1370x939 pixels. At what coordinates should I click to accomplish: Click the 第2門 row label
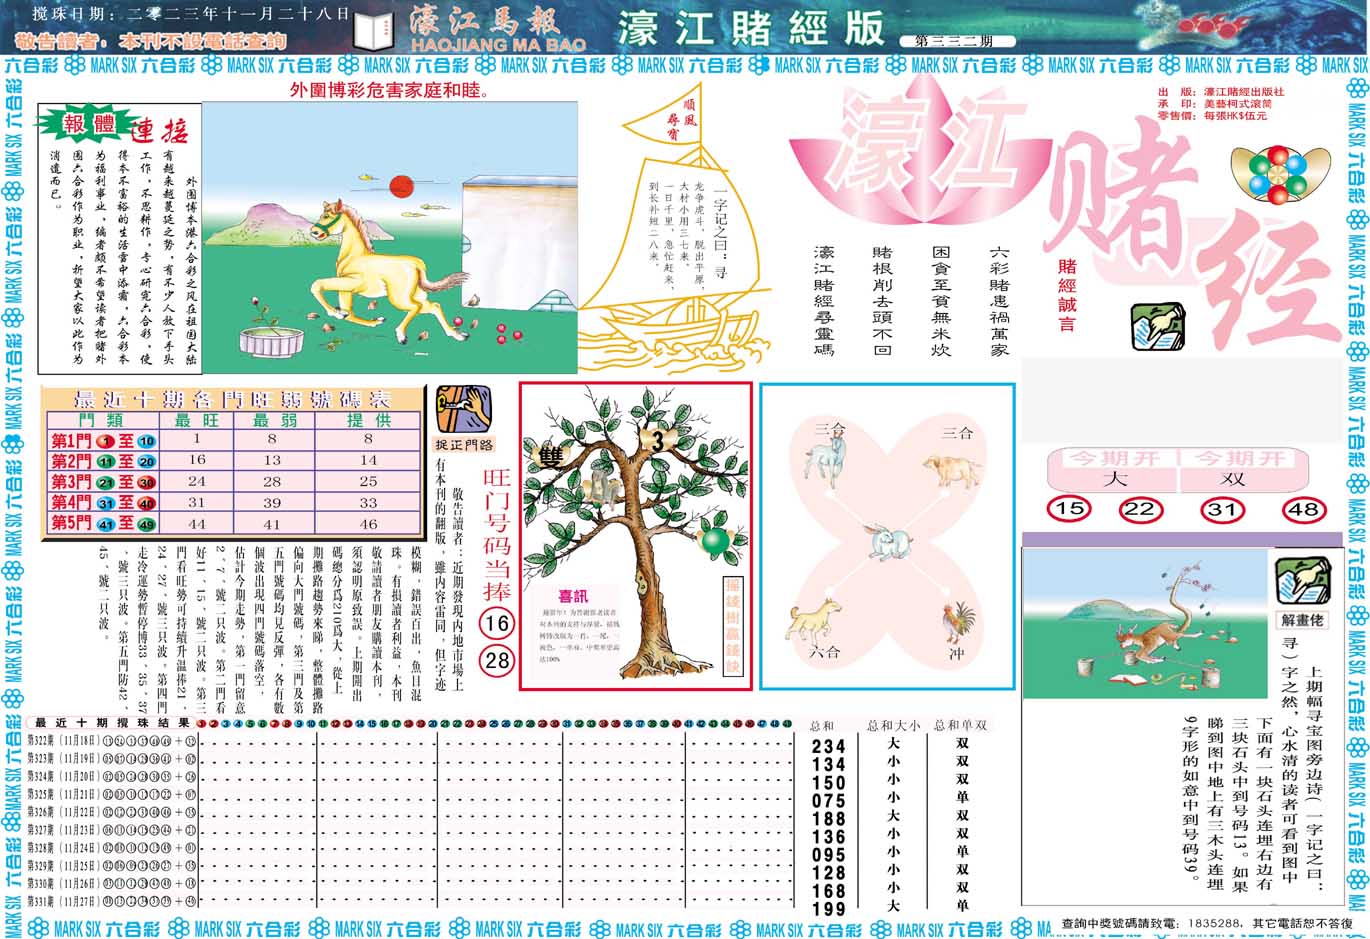[103, 461]
